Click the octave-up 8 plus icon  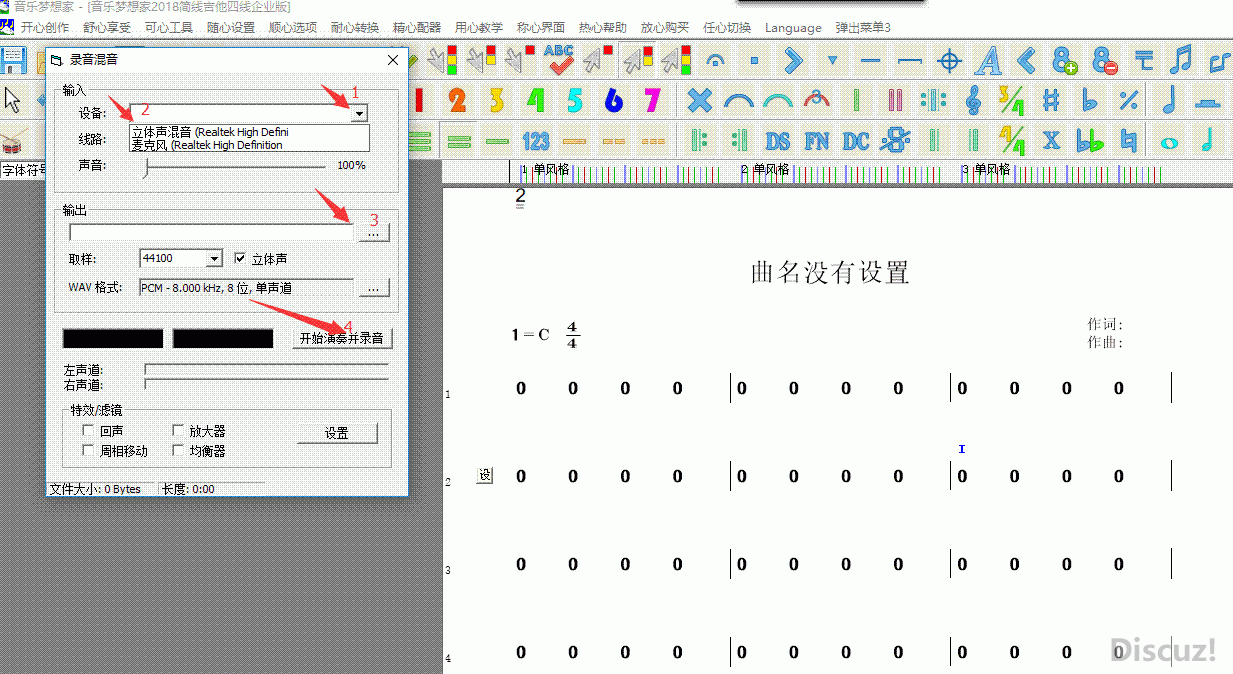(x=1065, y=61)
